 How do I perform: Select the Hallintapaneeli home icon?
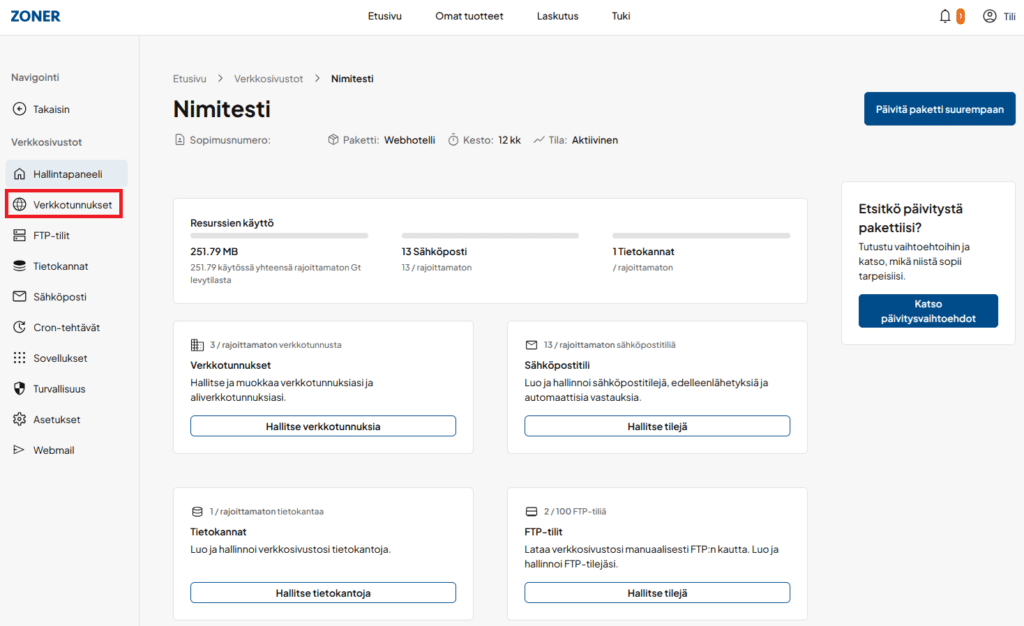19,174
